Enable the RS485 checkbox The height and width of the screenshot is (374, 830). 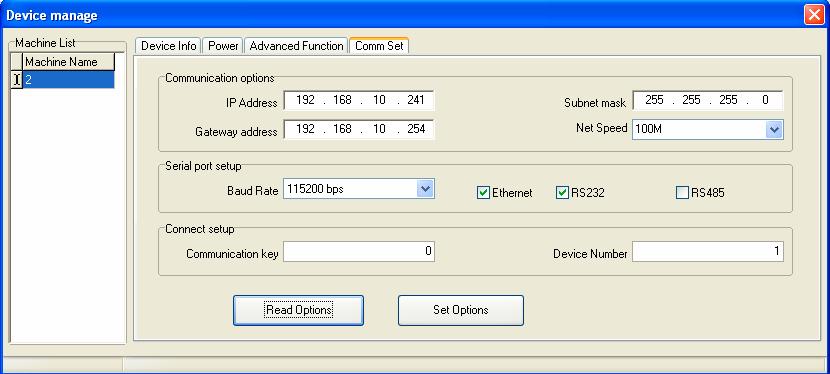point(682,193)
